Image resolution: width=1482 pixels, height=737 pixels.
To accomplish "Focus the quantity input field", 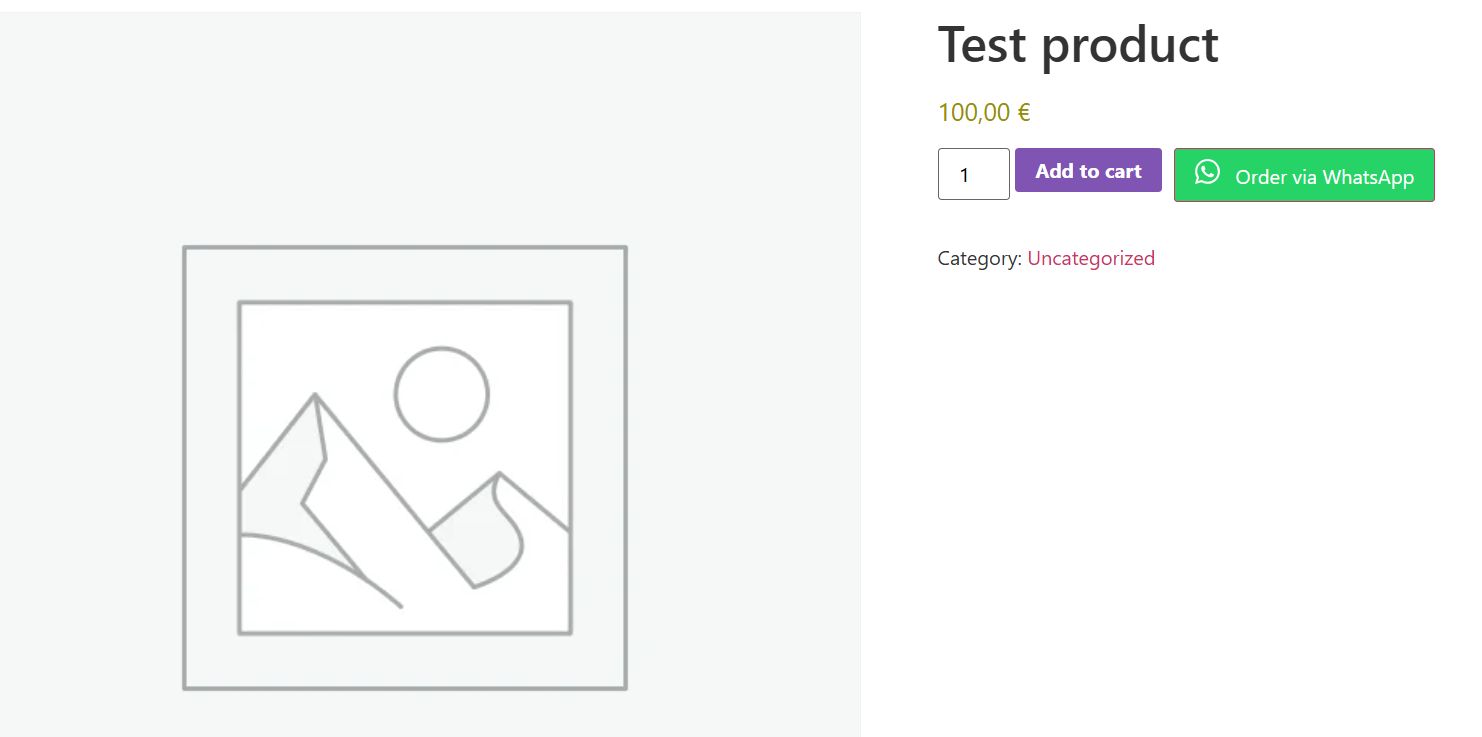I will [x=973, y=175].
